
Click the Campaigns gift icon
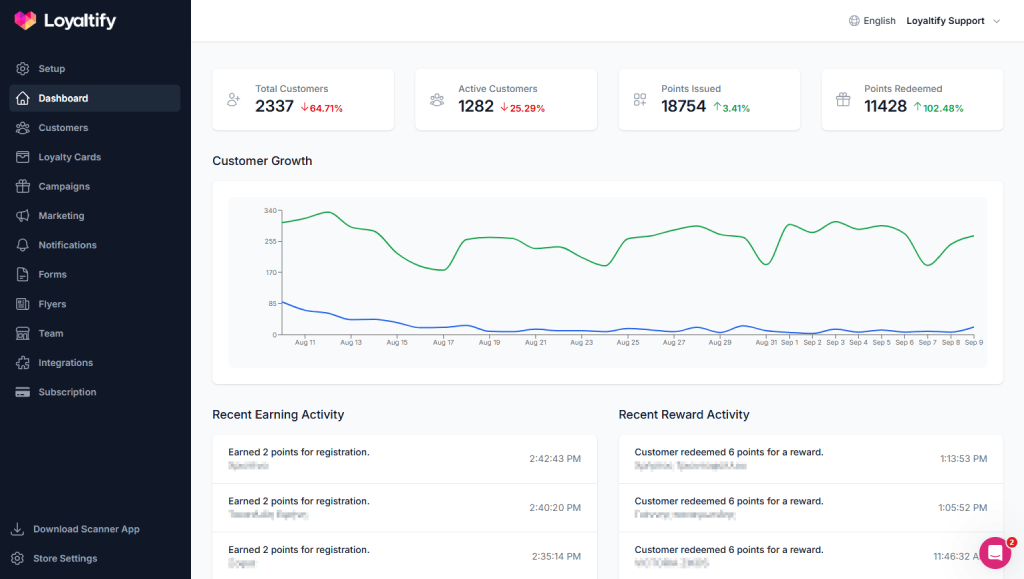21,186
